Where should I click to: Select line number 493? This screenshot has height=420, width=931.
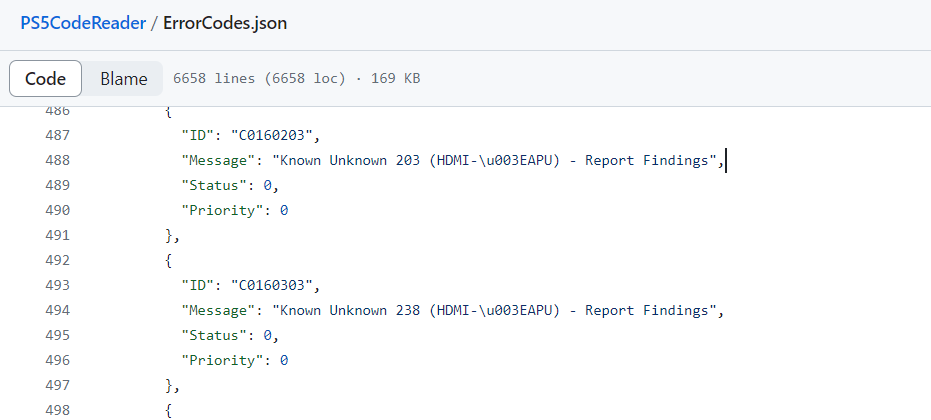[57, 285]
